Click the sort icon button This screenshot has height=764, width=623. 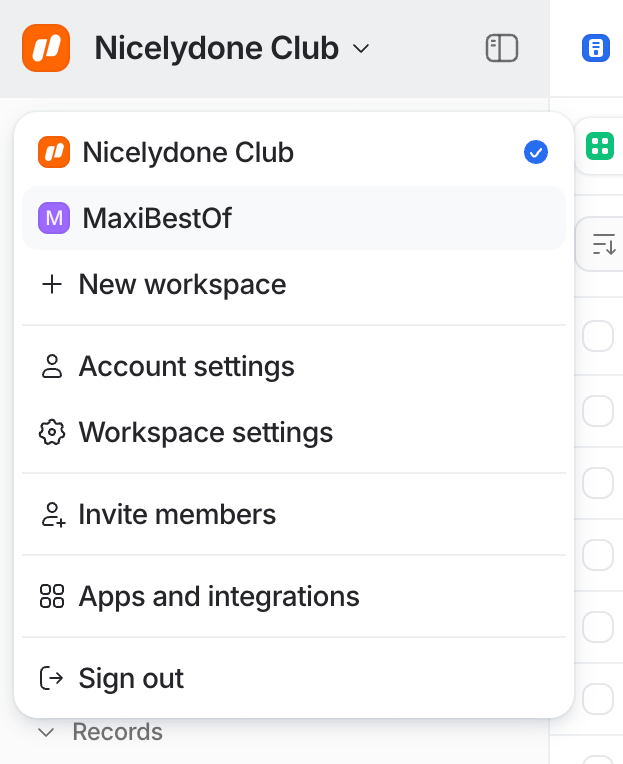click(603, 244)
